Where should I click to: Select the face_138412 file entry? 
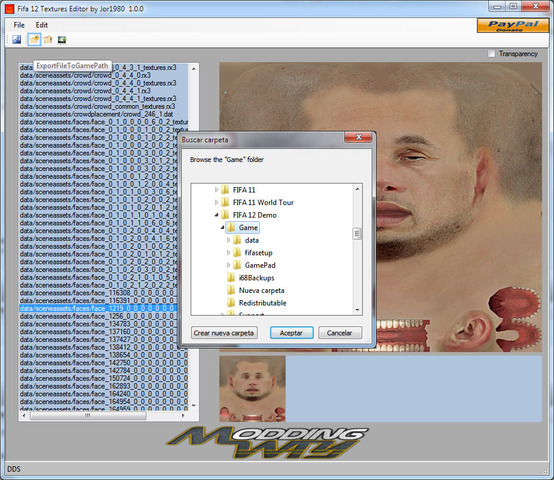(x=98, y=347)
